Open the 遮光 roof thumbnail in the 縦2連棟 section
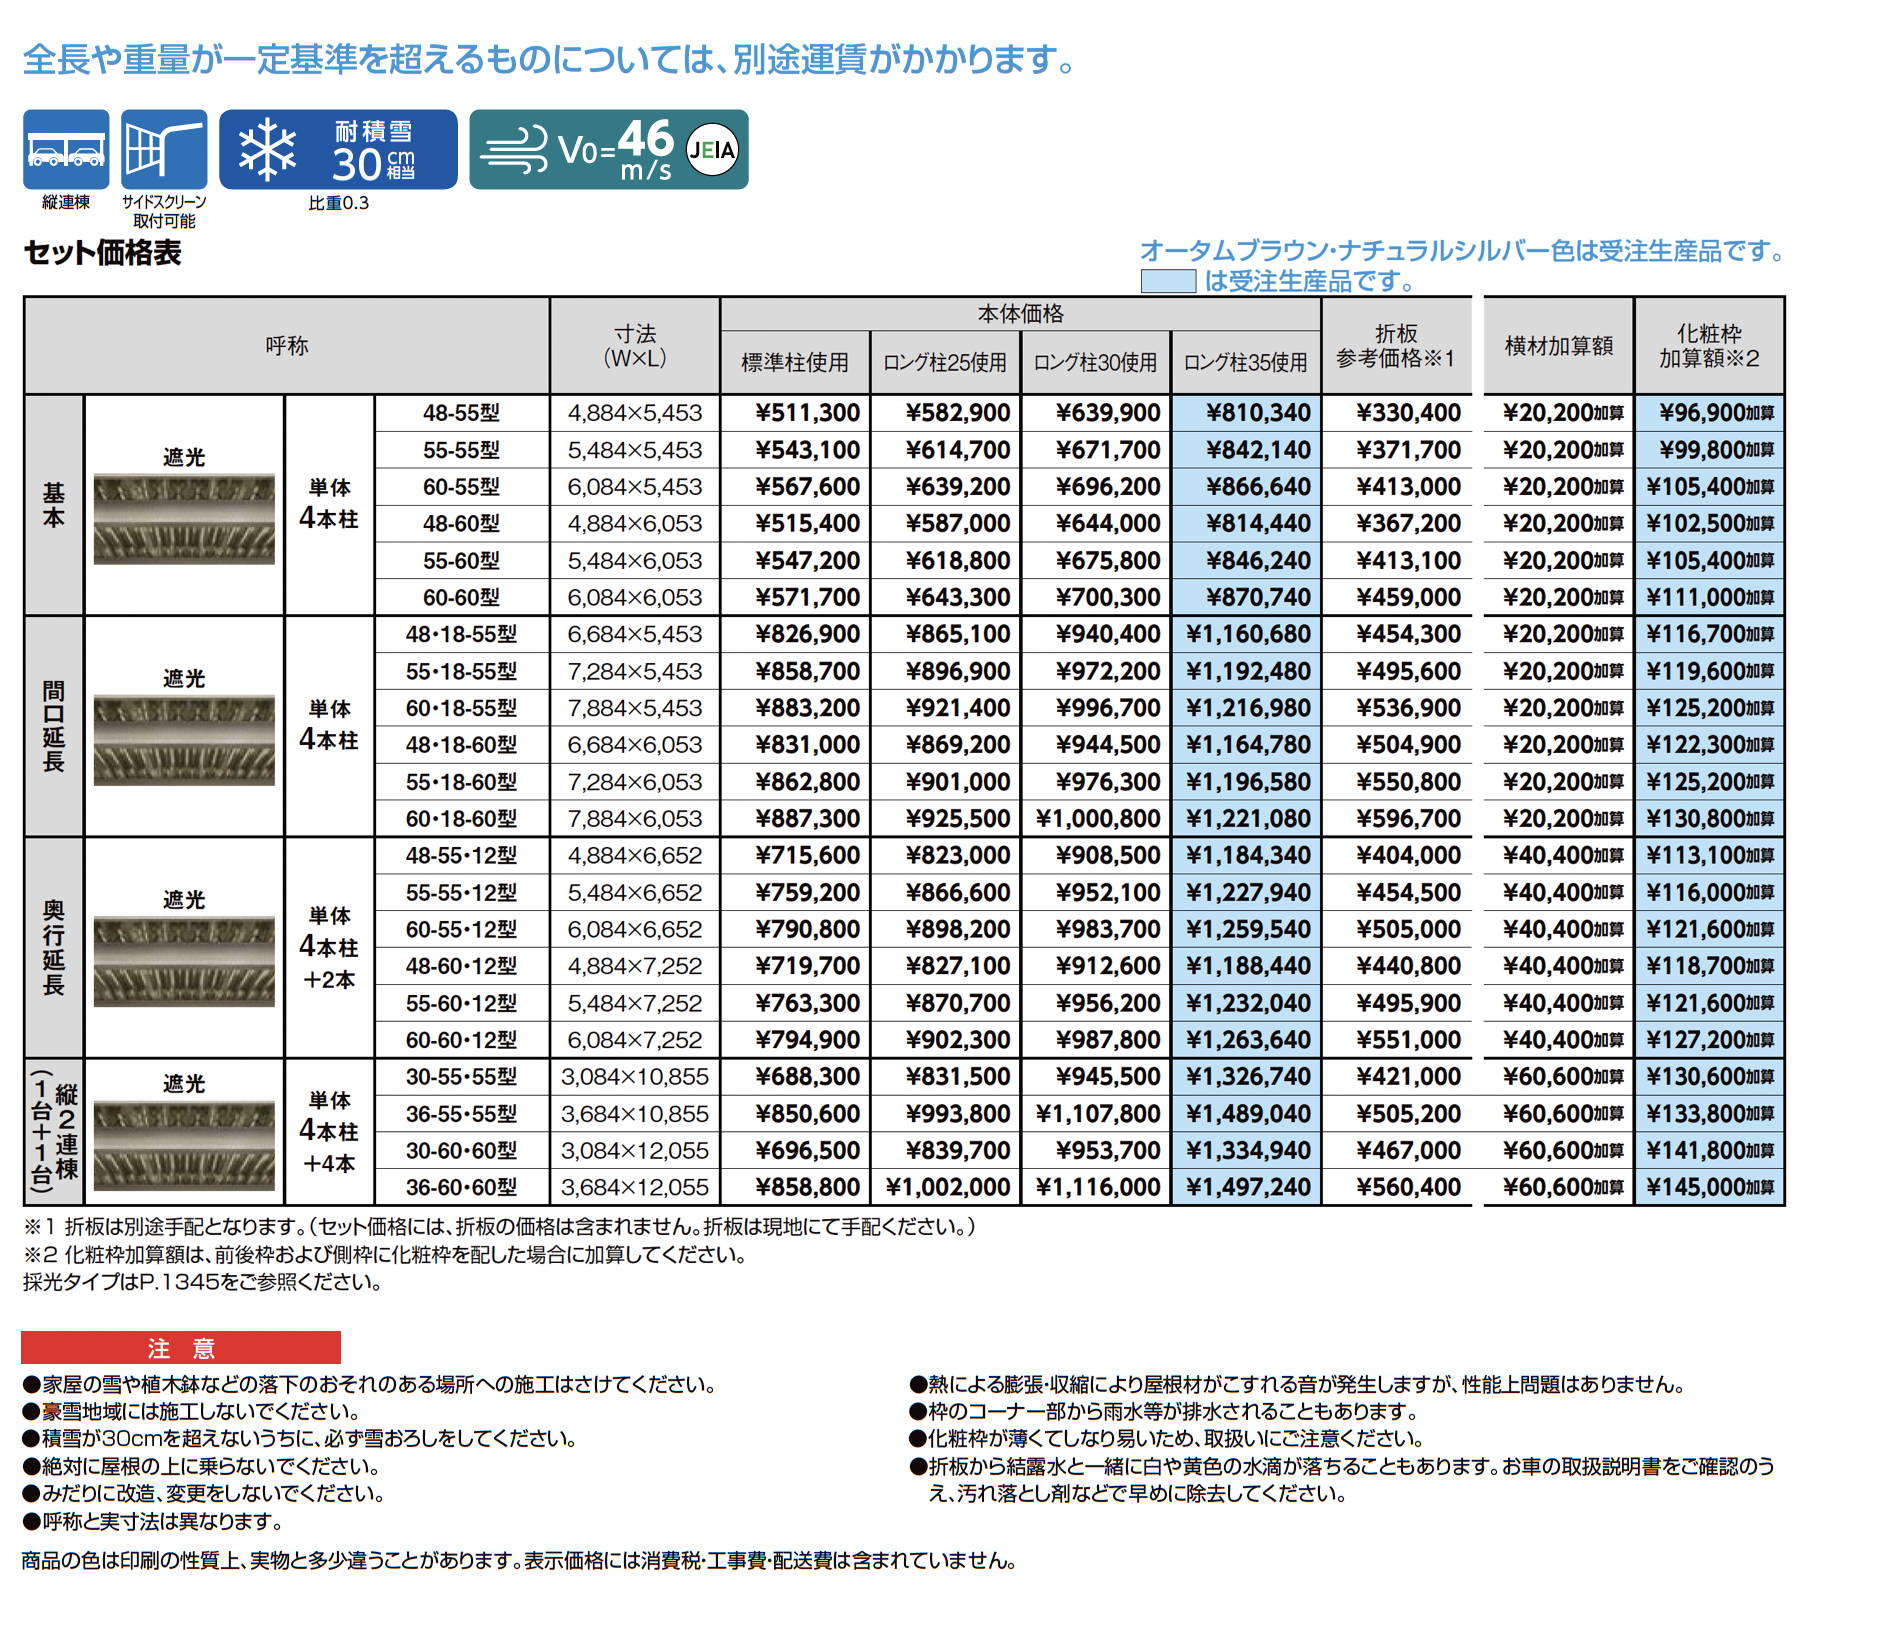1892x1628 pixels. [184, 1145]
